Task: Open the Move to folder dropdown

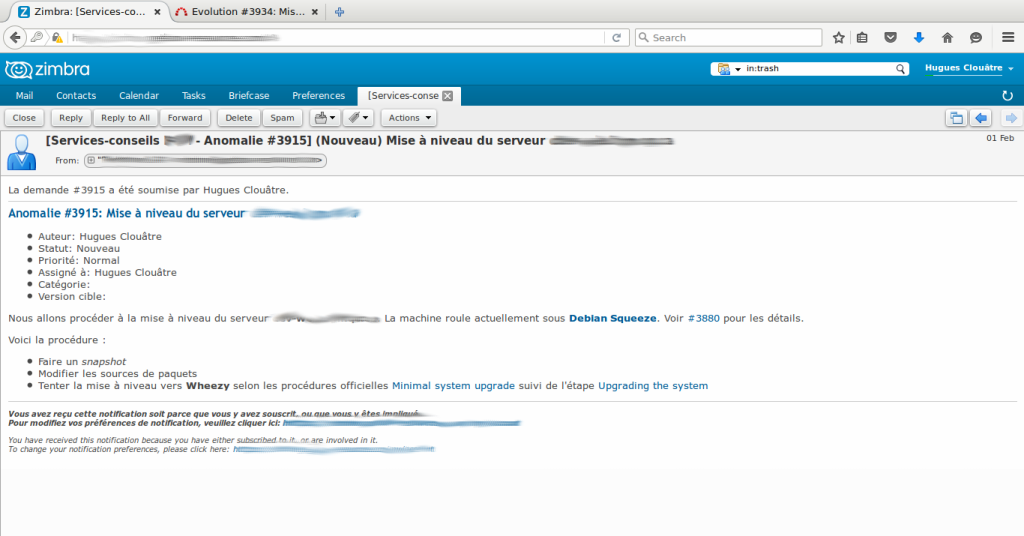Action: point(325,118)
